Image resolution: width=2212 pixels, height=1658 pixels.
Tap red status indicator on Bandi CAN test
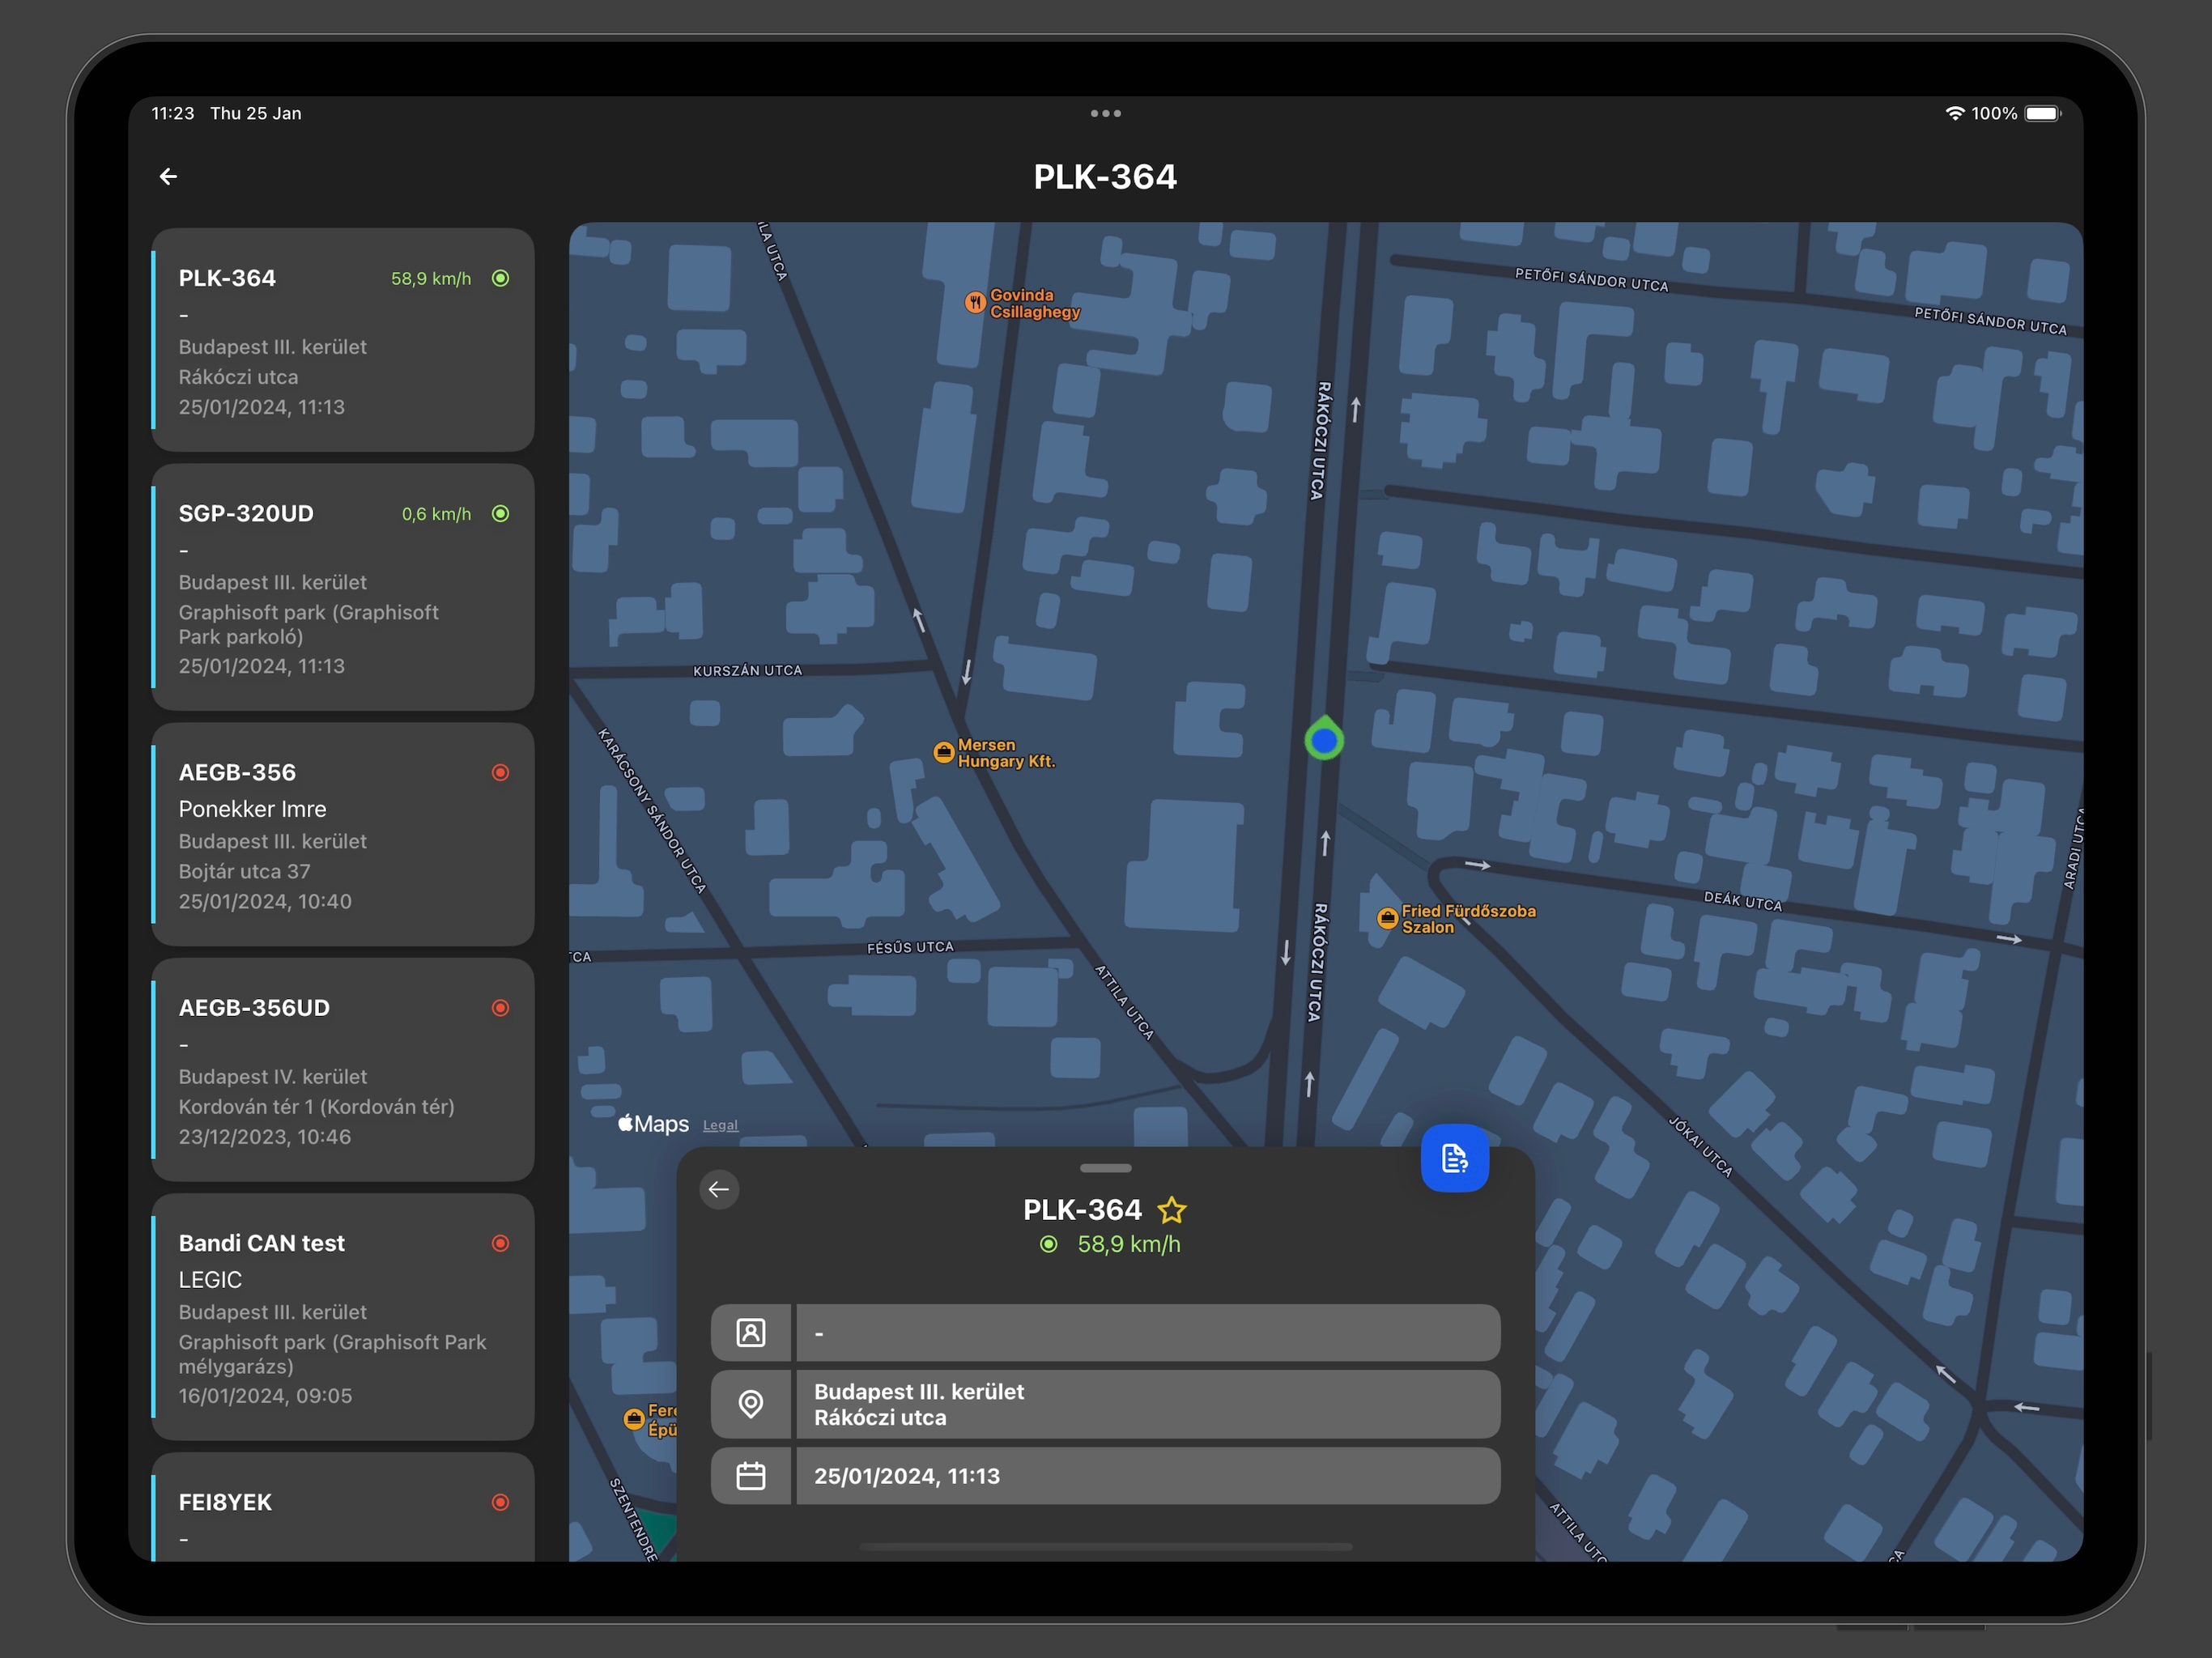coord(501,1243)
